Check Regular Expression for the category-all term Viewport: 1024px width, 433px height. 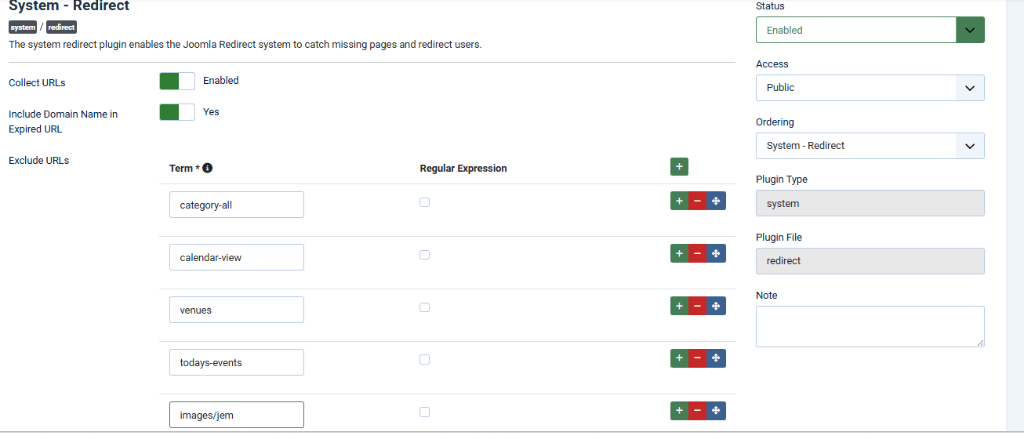[424, 202]
